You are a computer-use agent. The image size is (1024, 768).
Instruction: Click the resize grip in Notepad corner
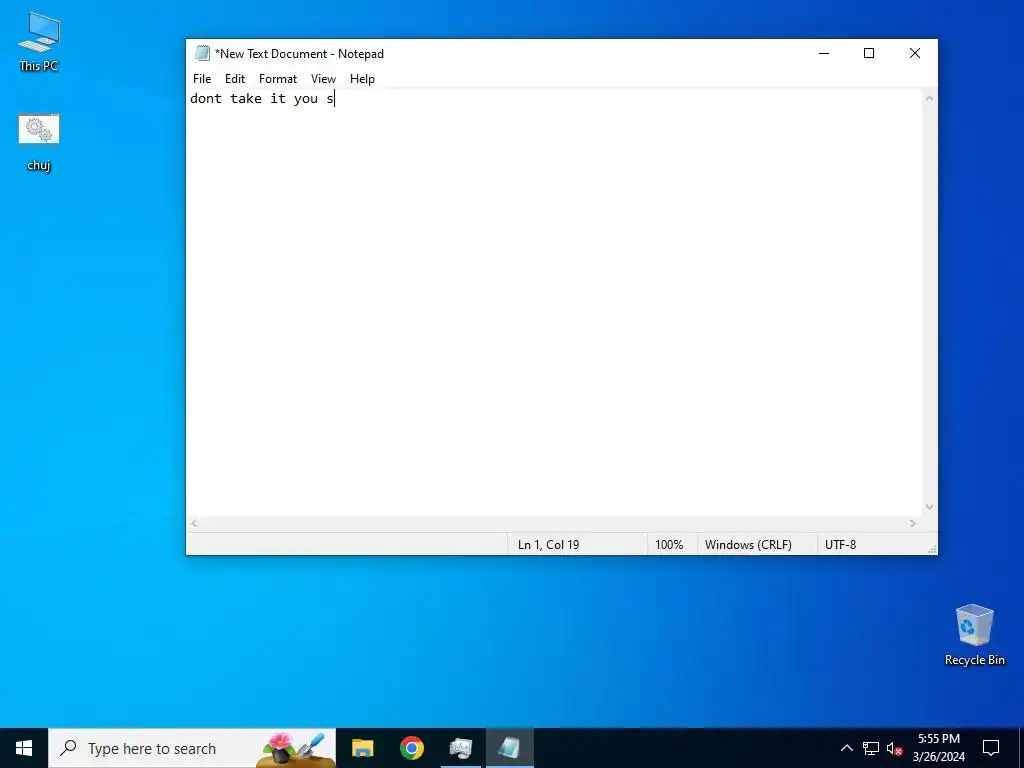932,549
